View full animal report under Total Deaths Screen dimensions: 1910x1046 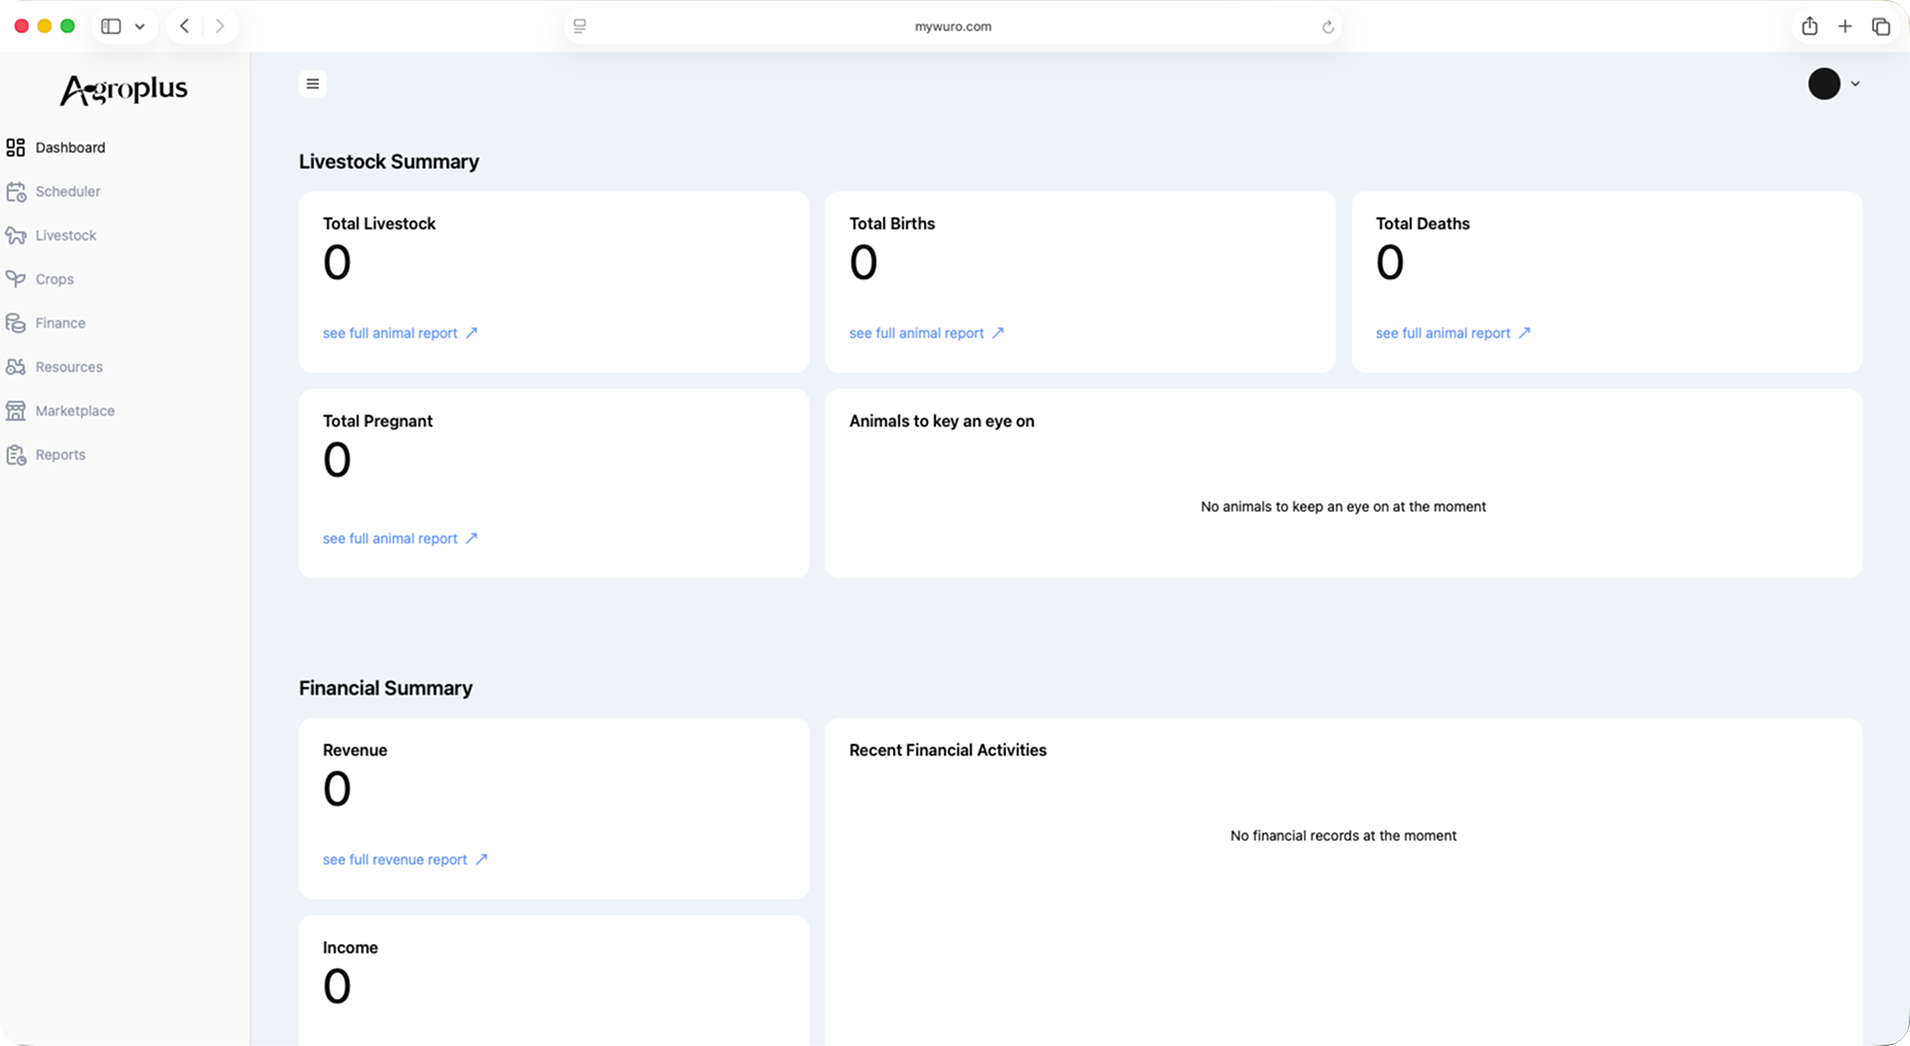click(1452, 333)
